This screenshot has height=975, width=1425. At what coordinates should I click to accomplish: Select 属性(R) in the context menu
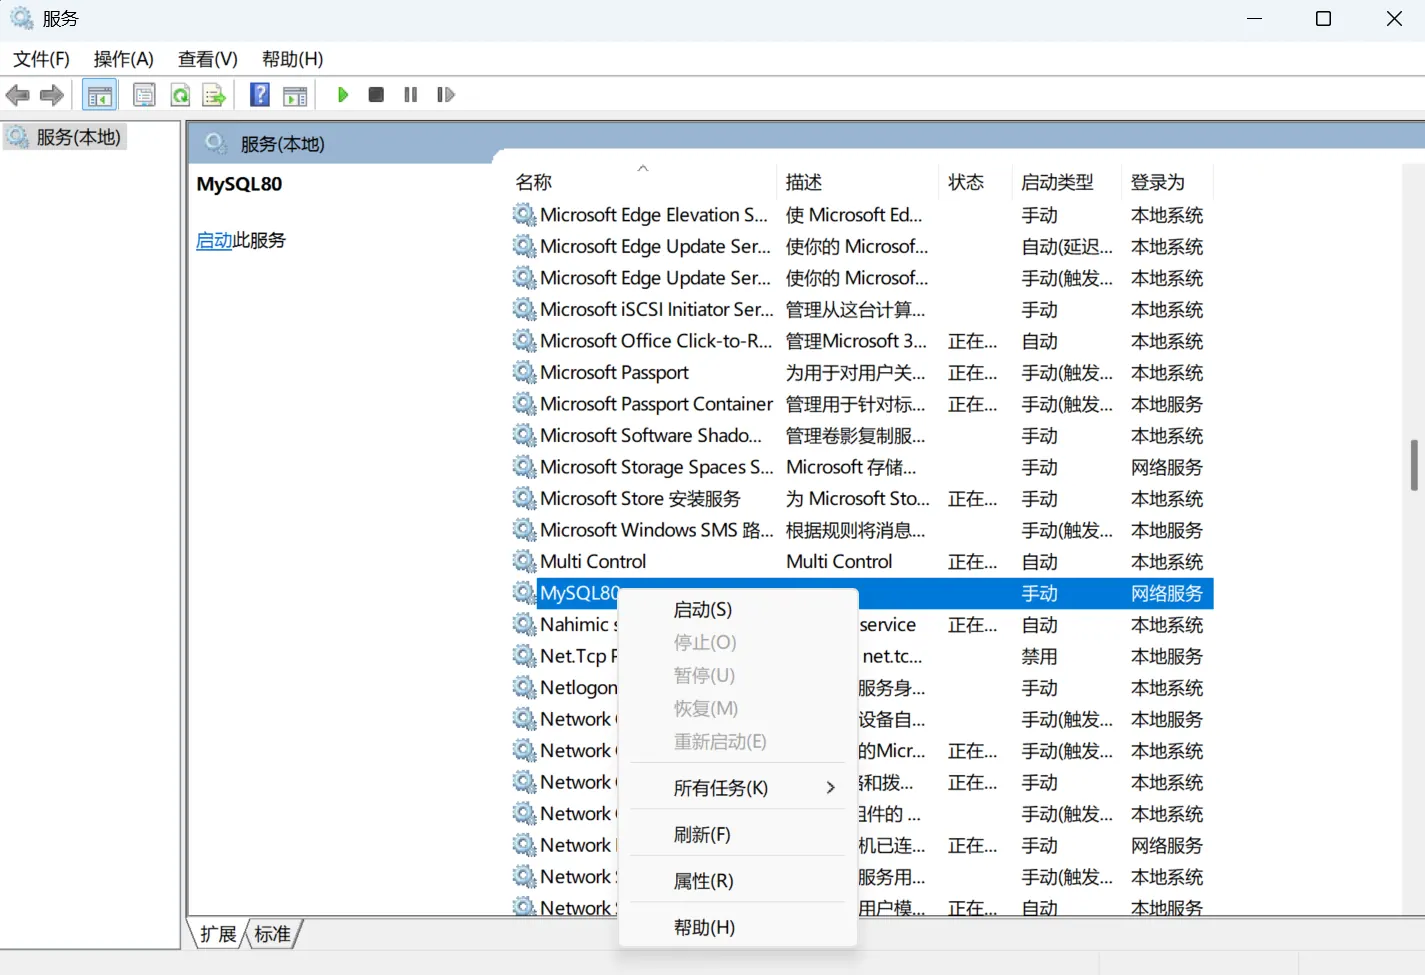pos(703,881)
